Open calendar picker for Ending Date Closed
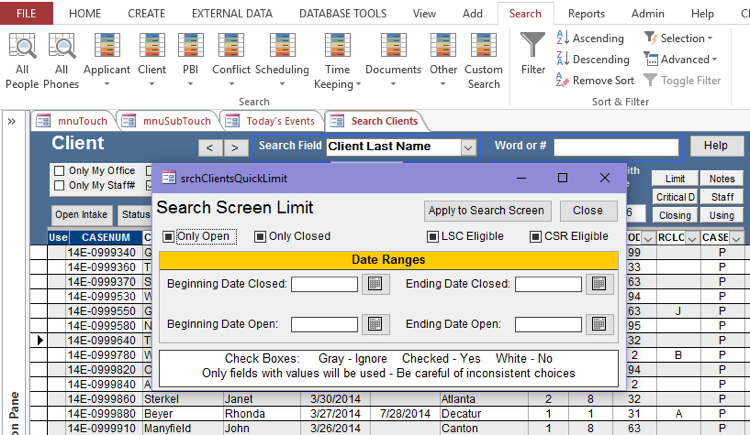750x435 pixels. tap(599, 284)
